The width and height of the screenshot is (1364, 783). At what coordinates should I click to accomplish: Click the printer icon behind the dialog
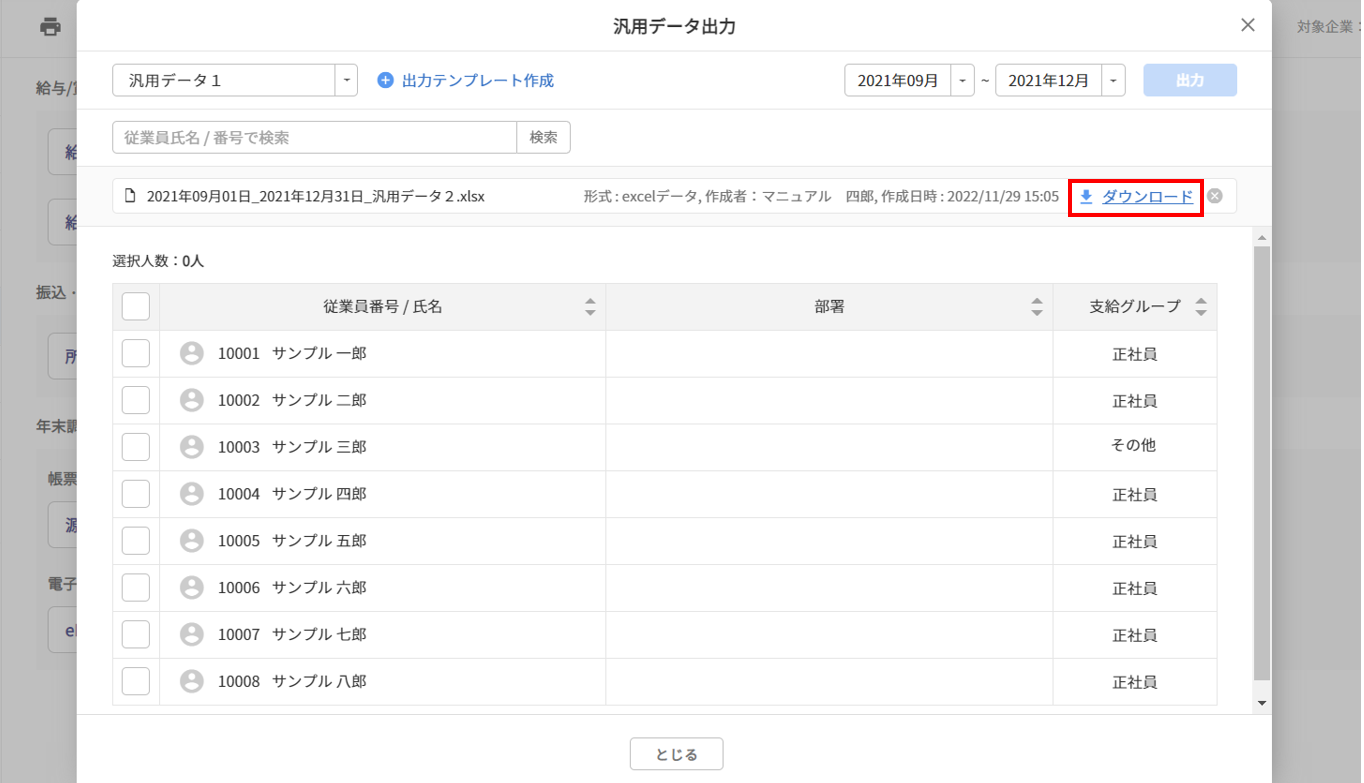pos(50,27)
